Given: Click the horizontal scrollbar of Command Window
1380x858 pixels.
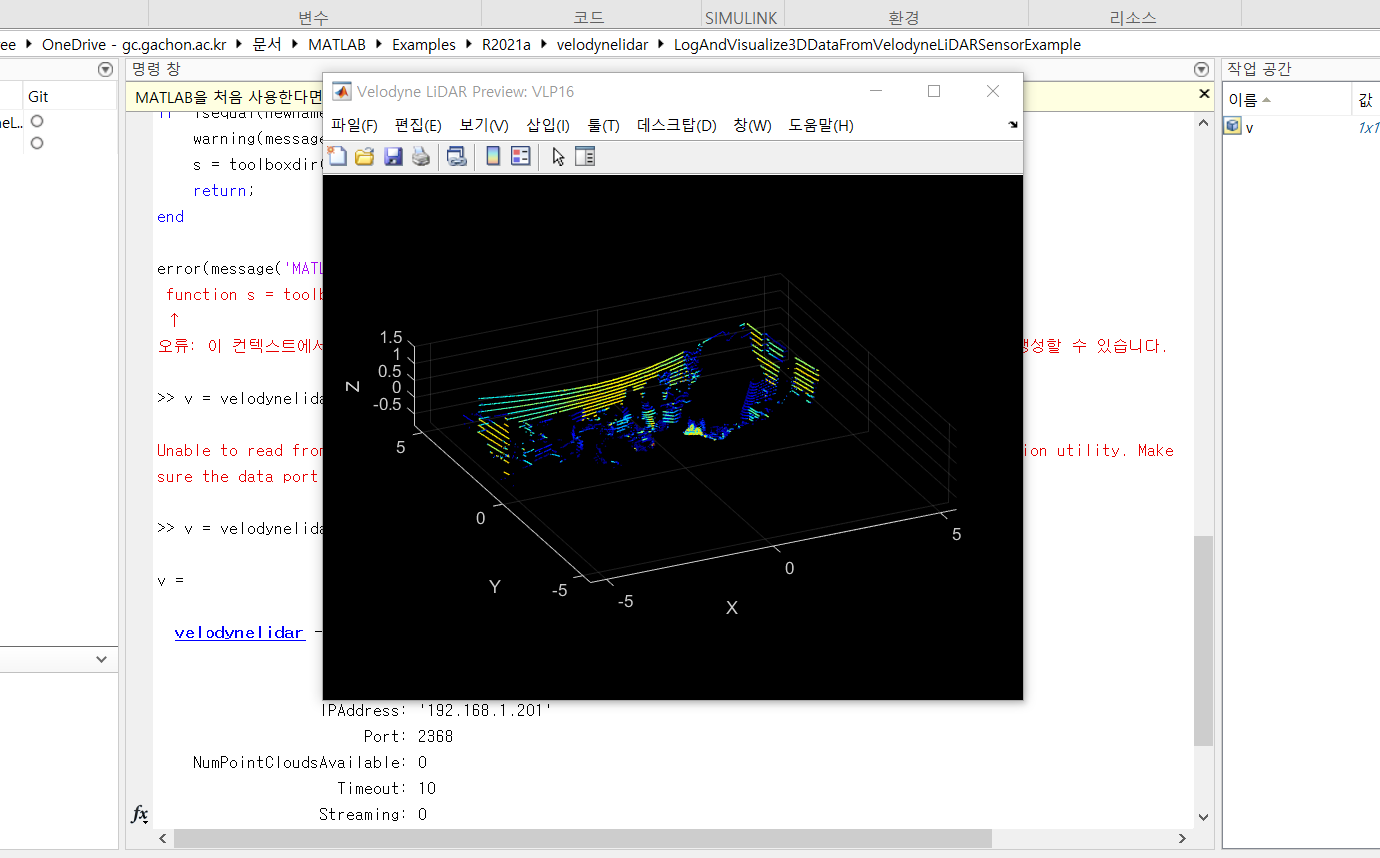Looking at the screenshot, I should (x=582, y=838).
